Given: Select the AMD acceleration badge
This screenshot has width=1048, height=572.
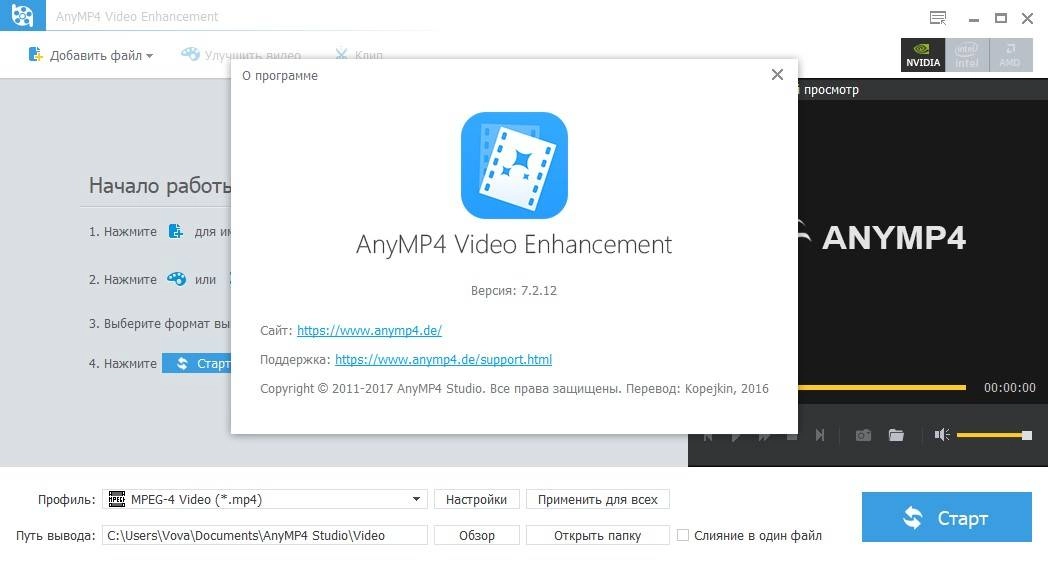Looking at the screenshot, I should (x=1010, y=55).
